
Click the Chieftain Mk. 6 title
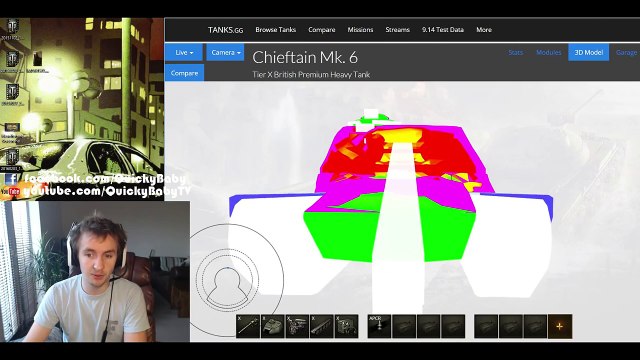coord(305,58)
